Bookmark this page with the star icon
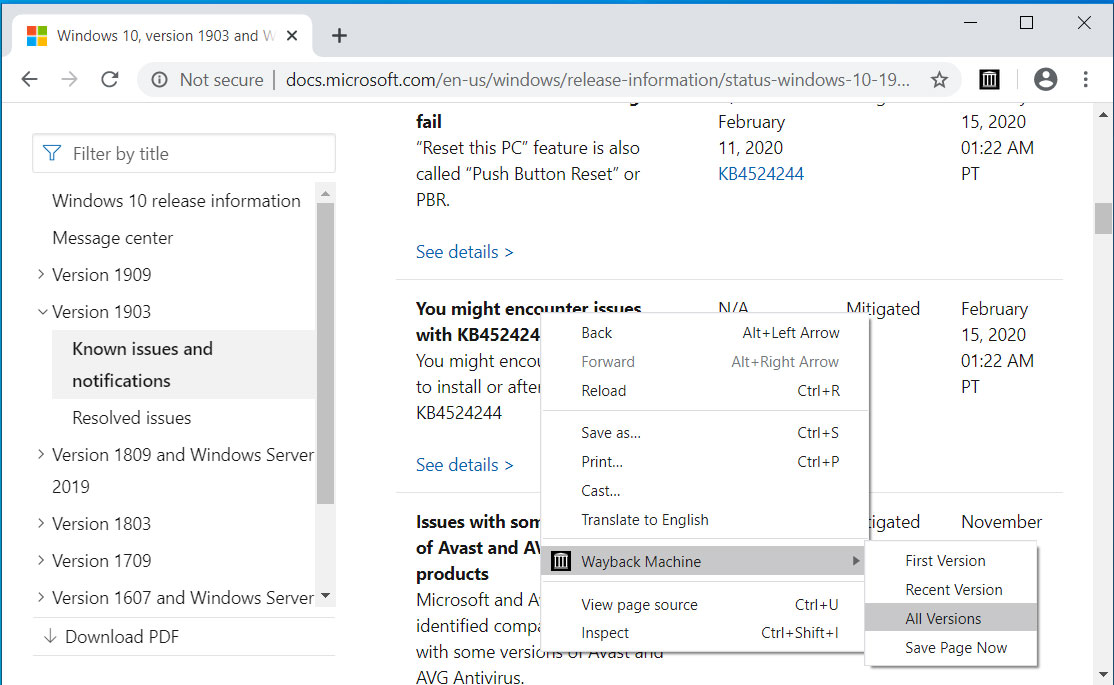1114x685 pixels. (939, 80)
